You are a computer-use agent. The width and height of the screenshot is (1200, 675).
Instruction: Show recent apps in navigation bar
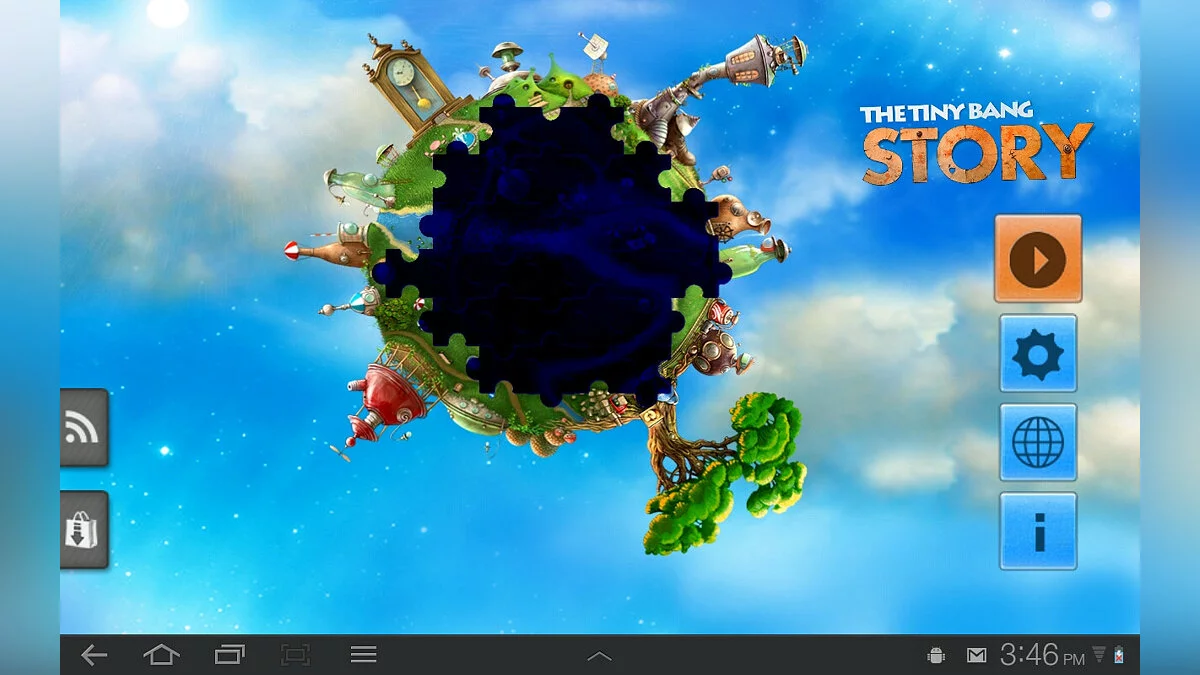[x=229, y=655]
